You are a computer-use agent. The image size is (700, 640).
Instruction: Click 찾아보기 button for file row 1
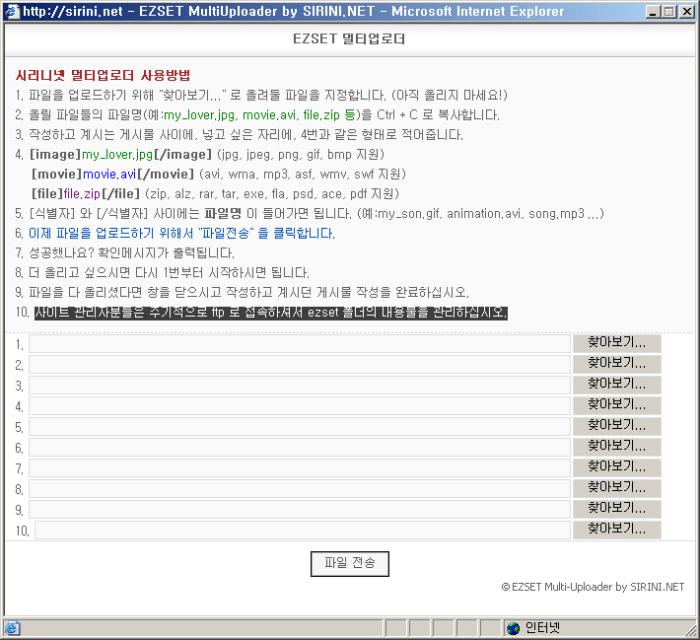616,343
